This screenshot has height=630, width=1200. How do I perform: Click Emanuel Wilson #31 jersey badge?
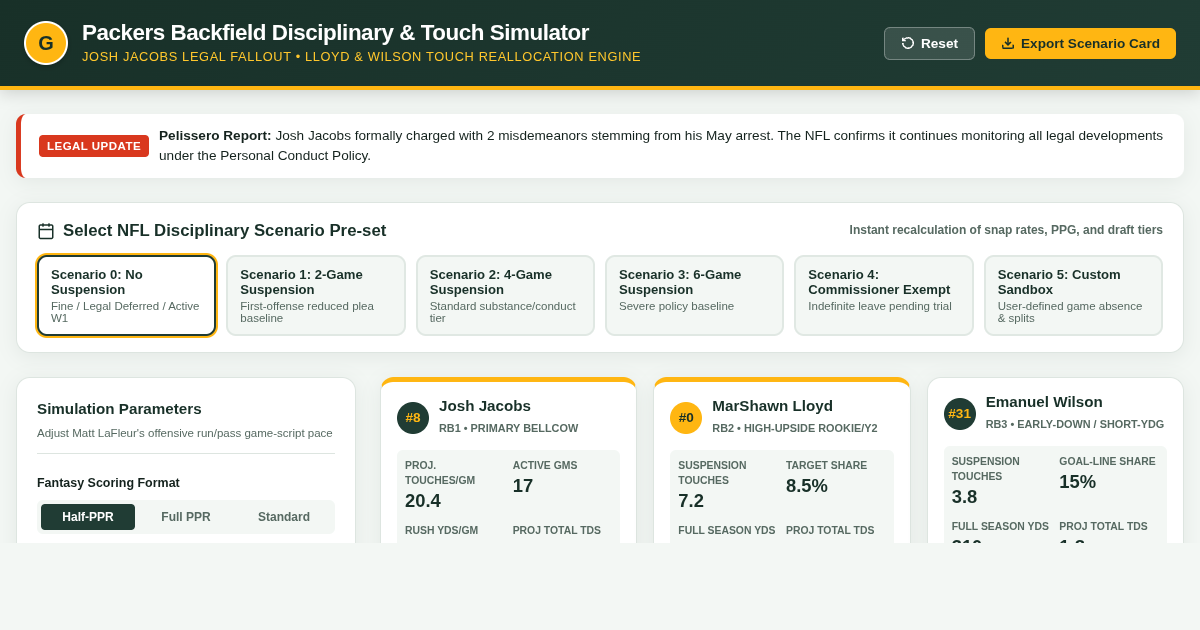click(x=960, y=414)
